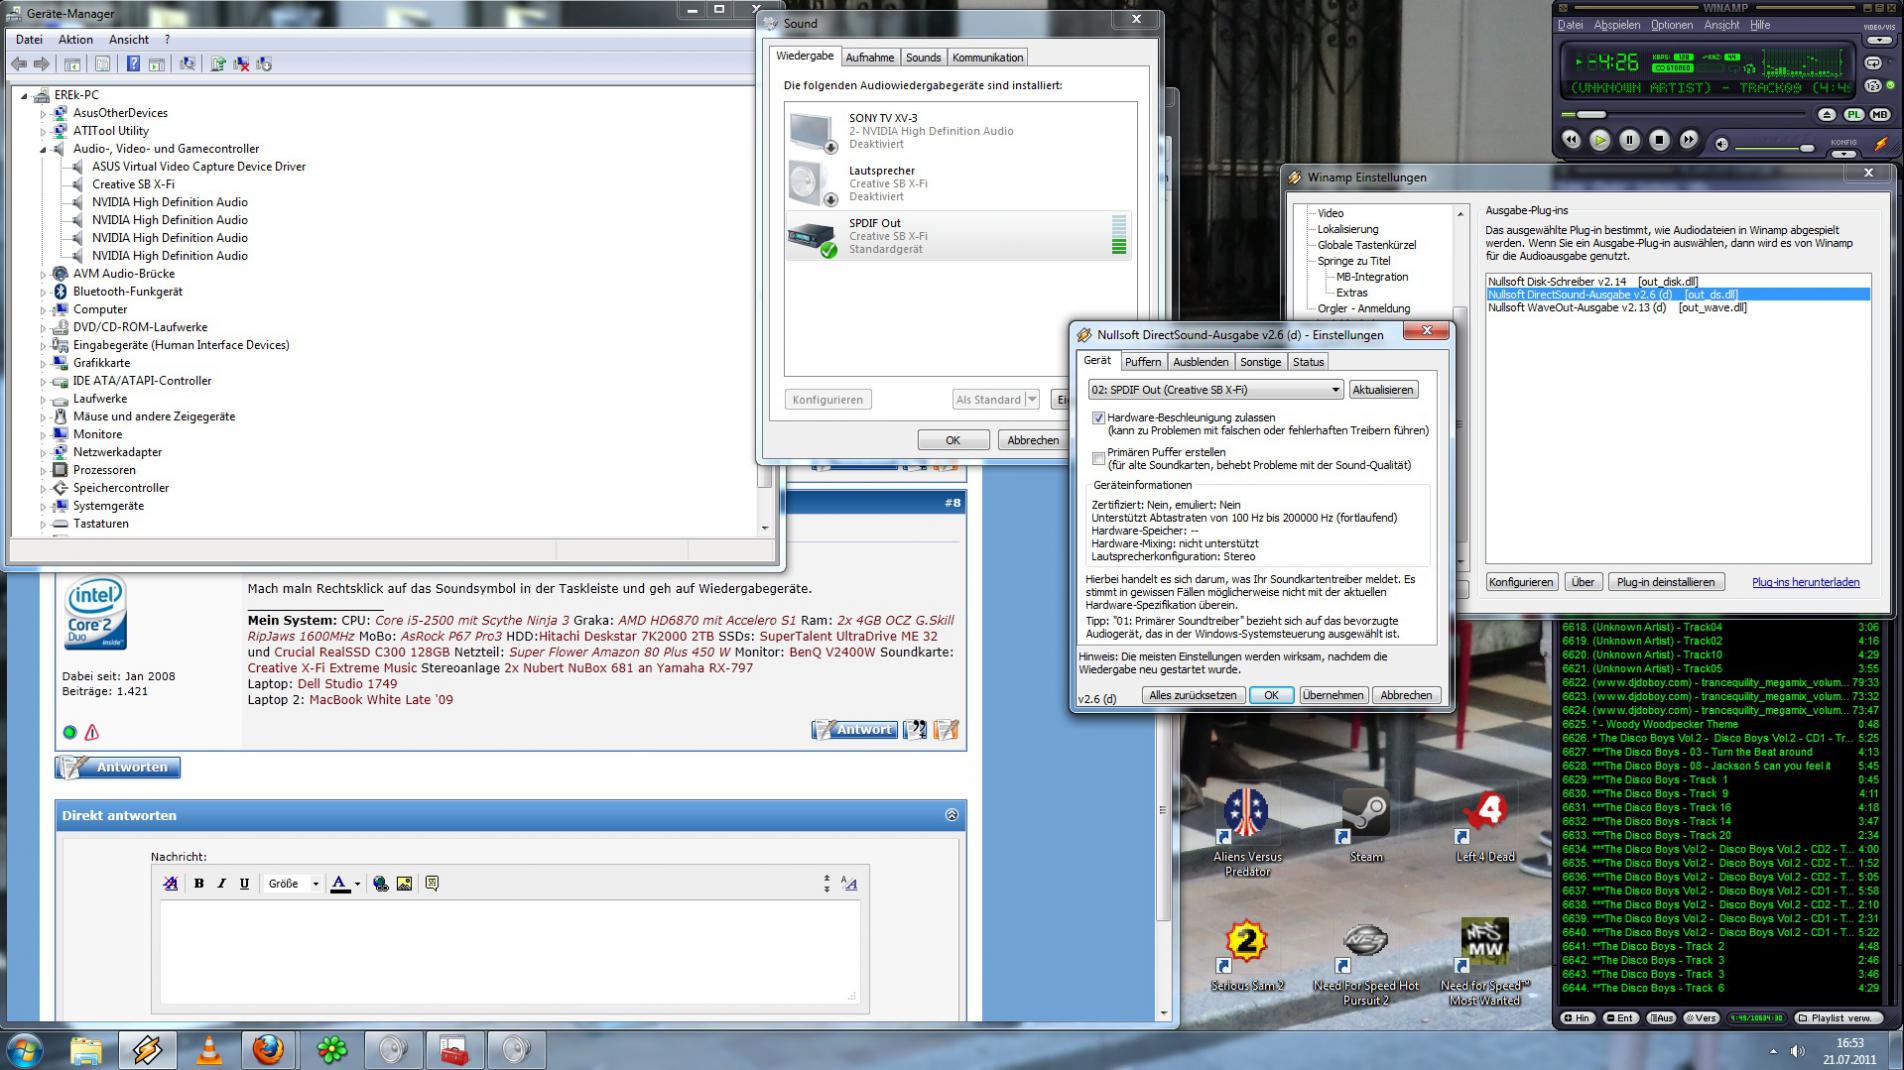
Task: Click the Device Manager back arrow
Action: point(19,64)
